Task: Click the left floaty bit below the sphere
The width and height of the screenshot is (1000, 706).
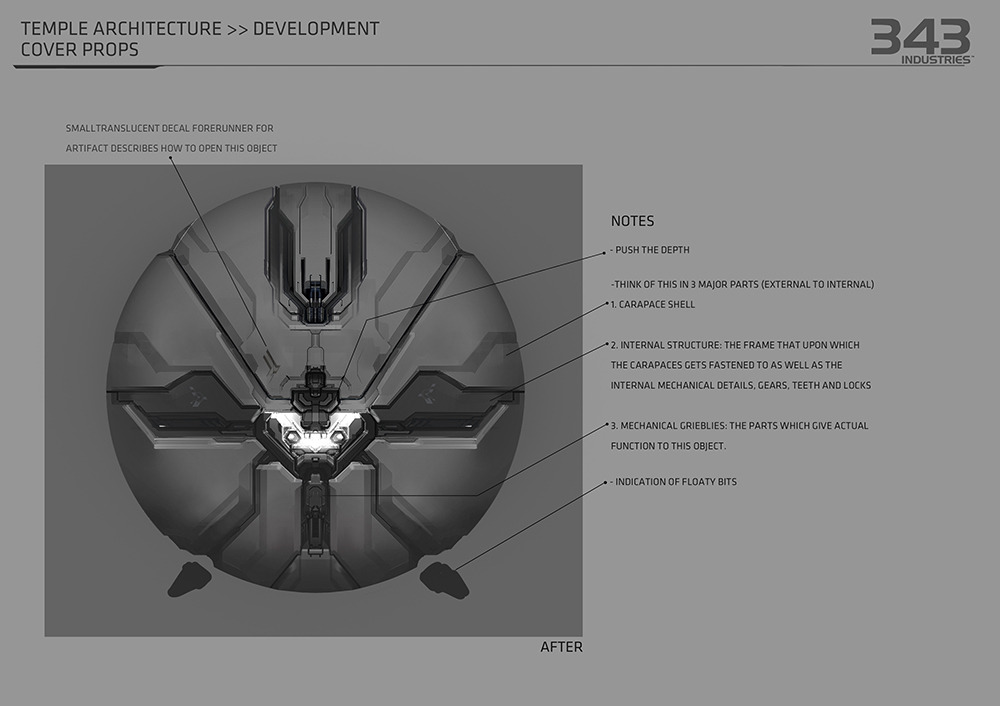Action: click(x=187, y=578)
